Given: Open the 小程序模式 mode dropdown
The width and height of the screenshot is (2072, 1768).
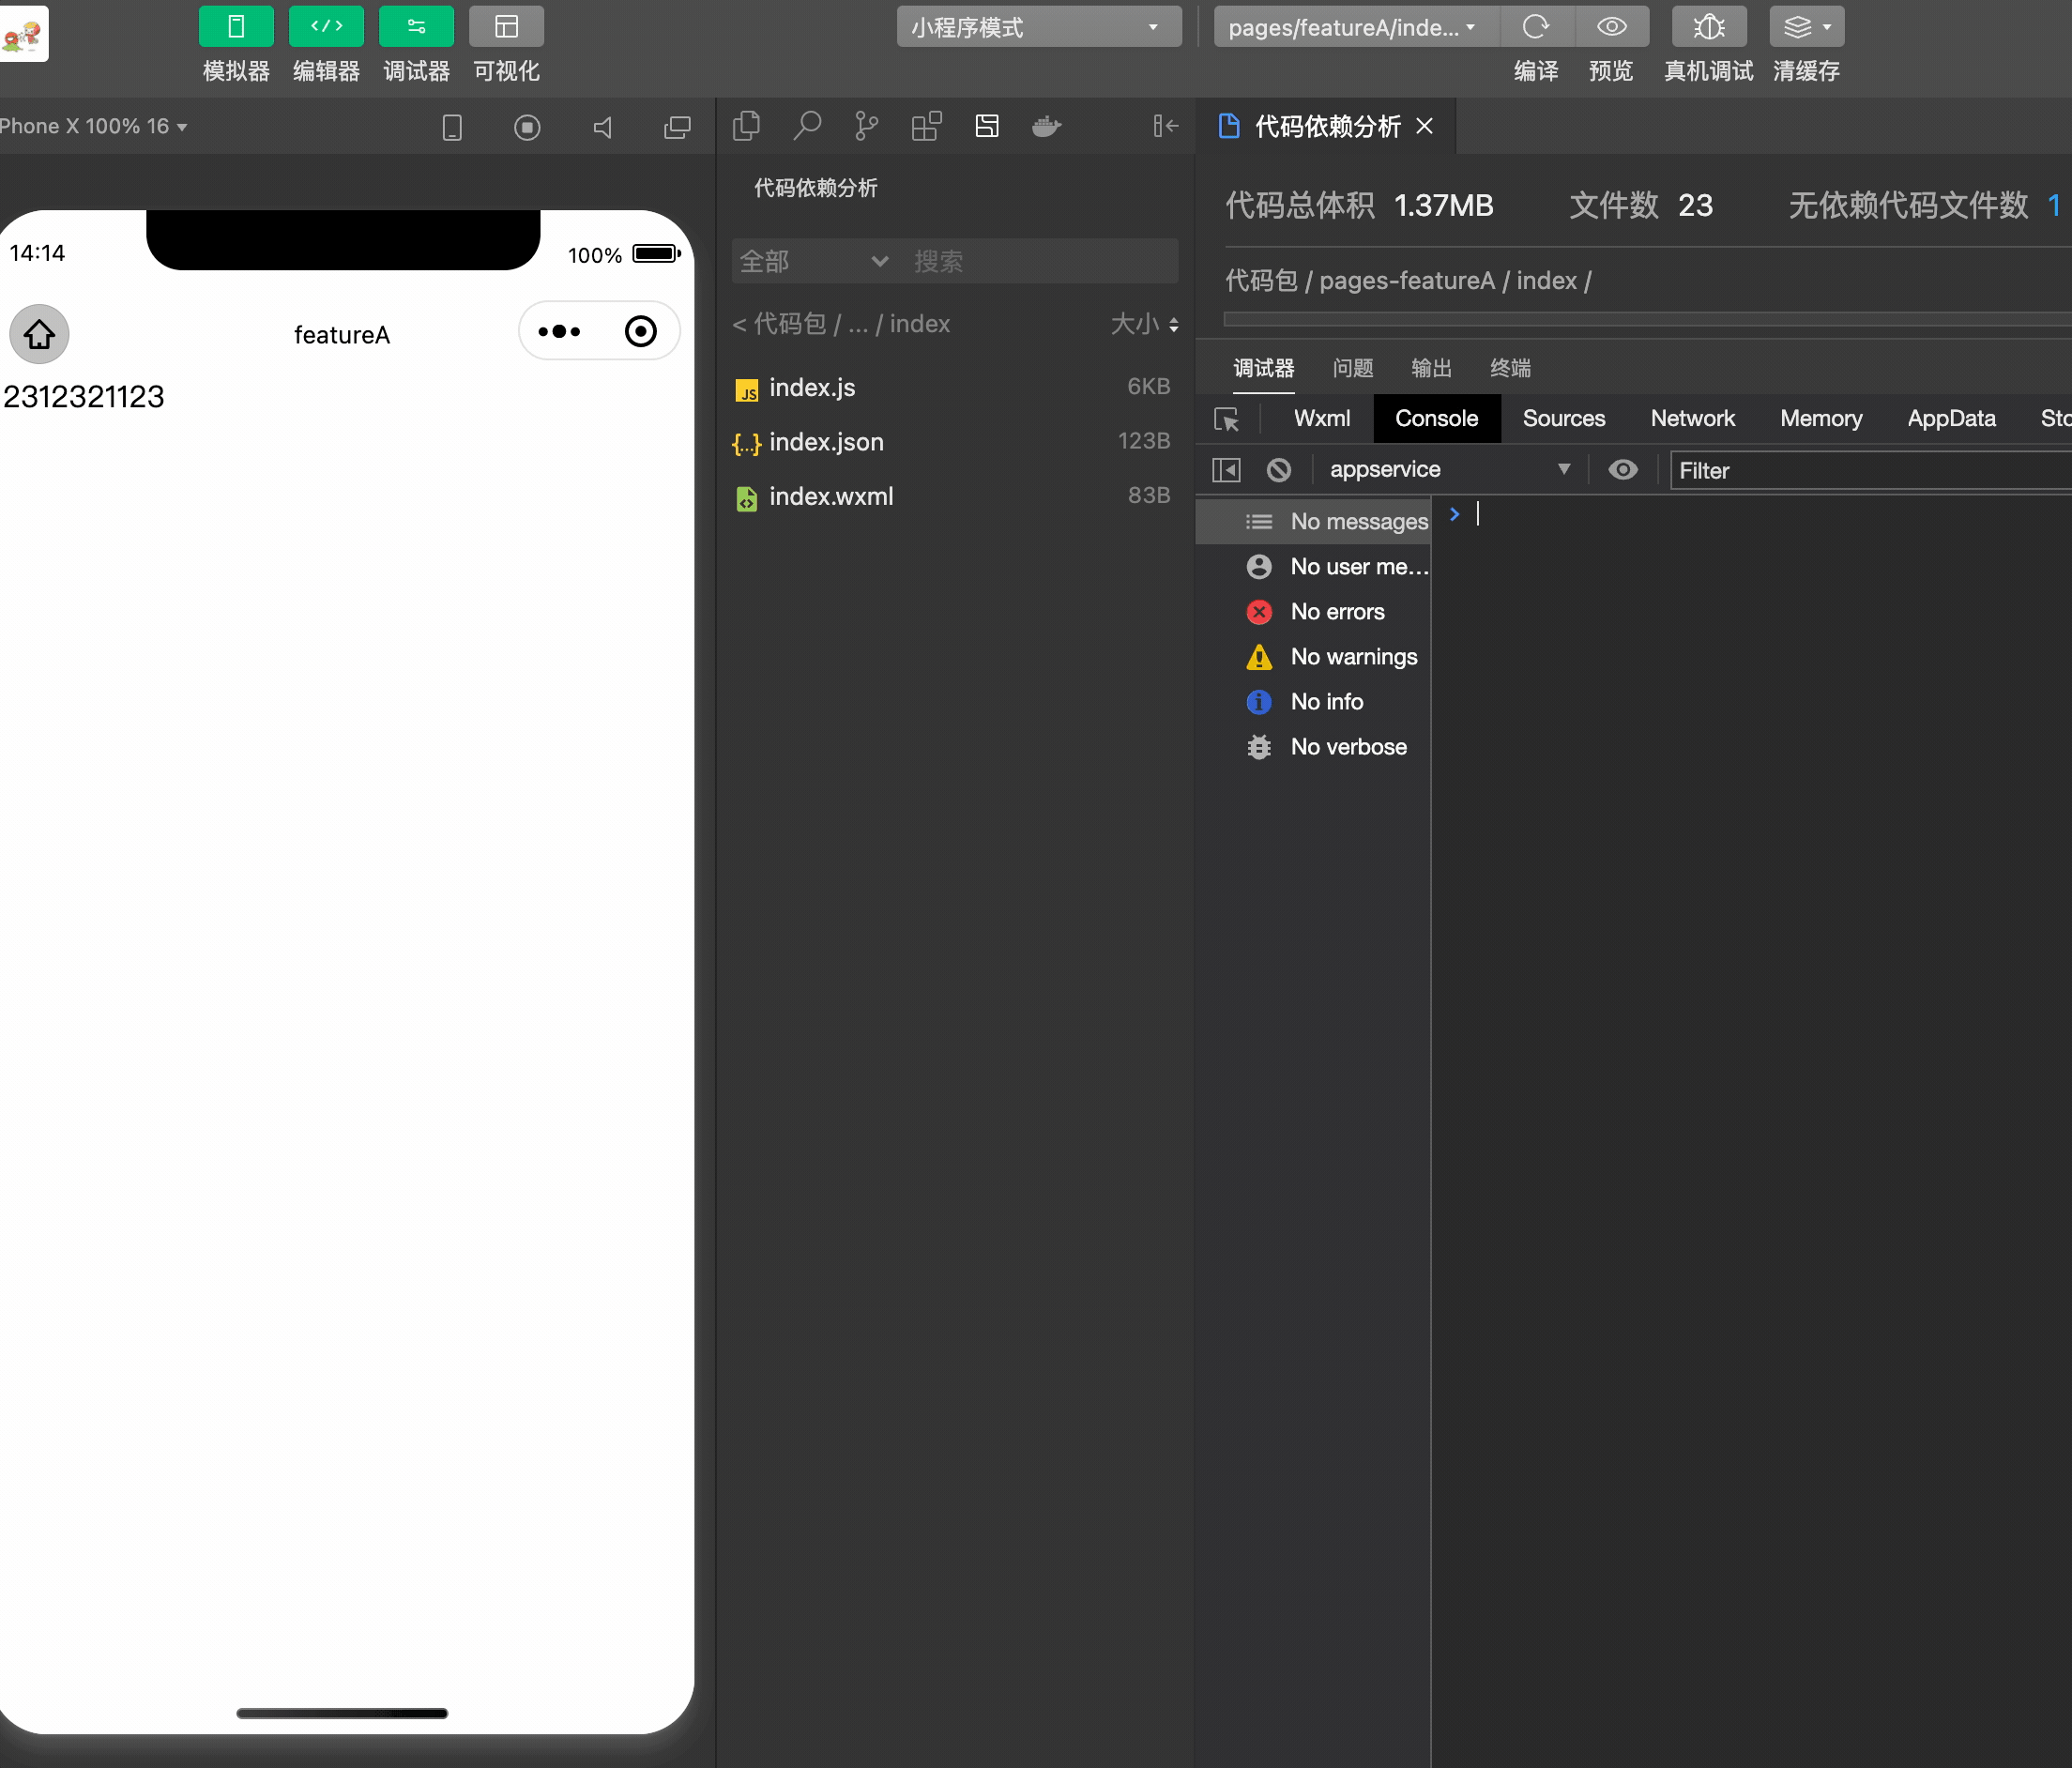Looking at the screenshot, I should pyautogui.click(x=1038, y=27).
